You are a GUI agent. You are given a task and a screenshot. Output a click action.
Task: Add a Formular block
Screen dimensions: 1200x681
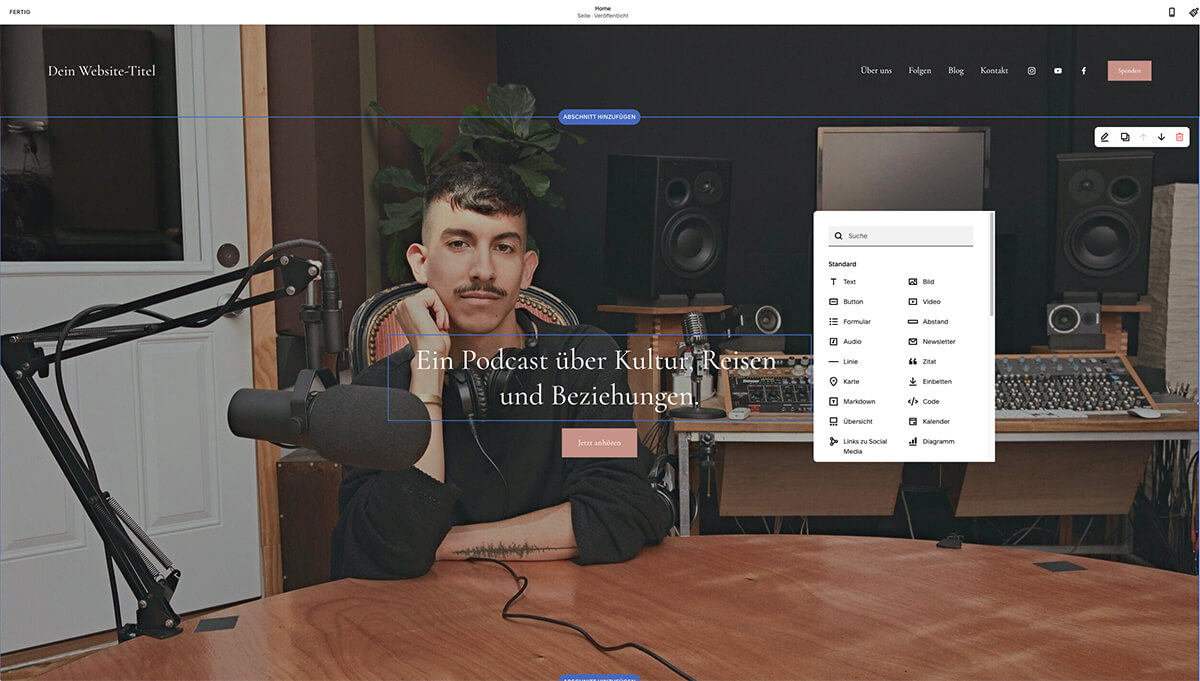pyautogui.click(x=849, y=322)
